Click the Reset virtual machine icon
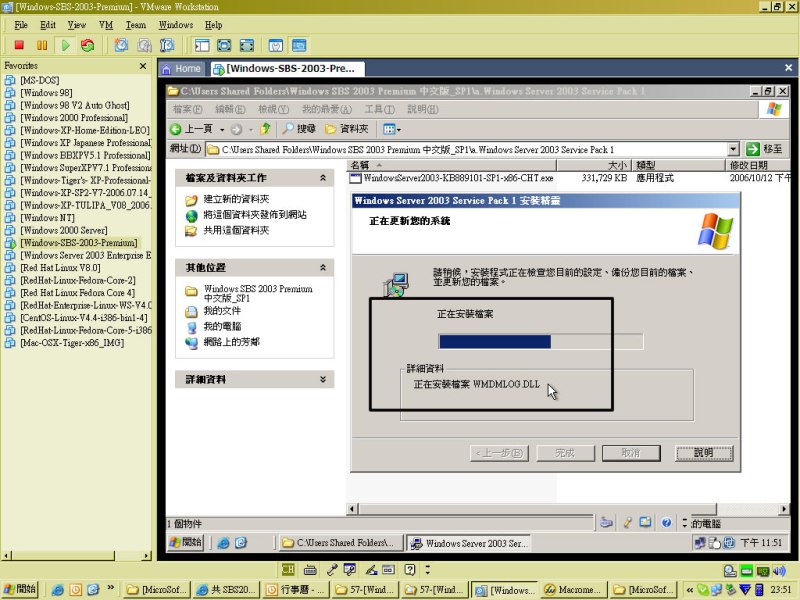 pyautogui.click(x=88, y=45)
